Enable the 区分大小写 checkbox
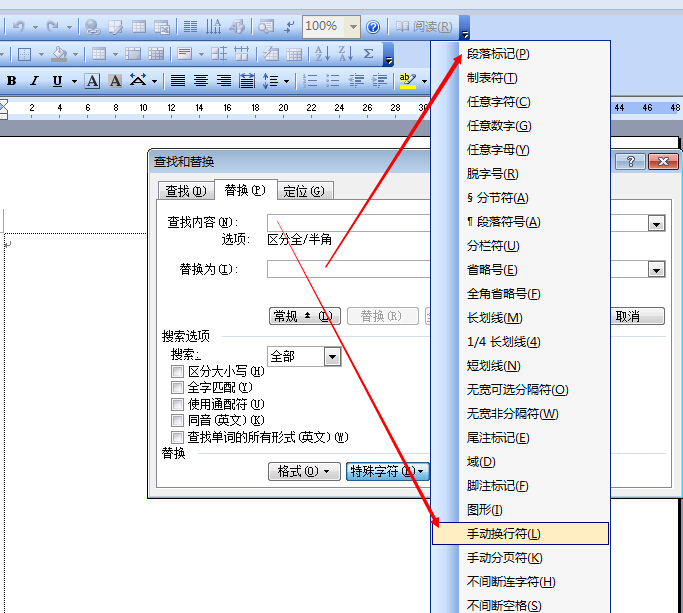The height and width of the screenshot is (613, 683). 177,372
